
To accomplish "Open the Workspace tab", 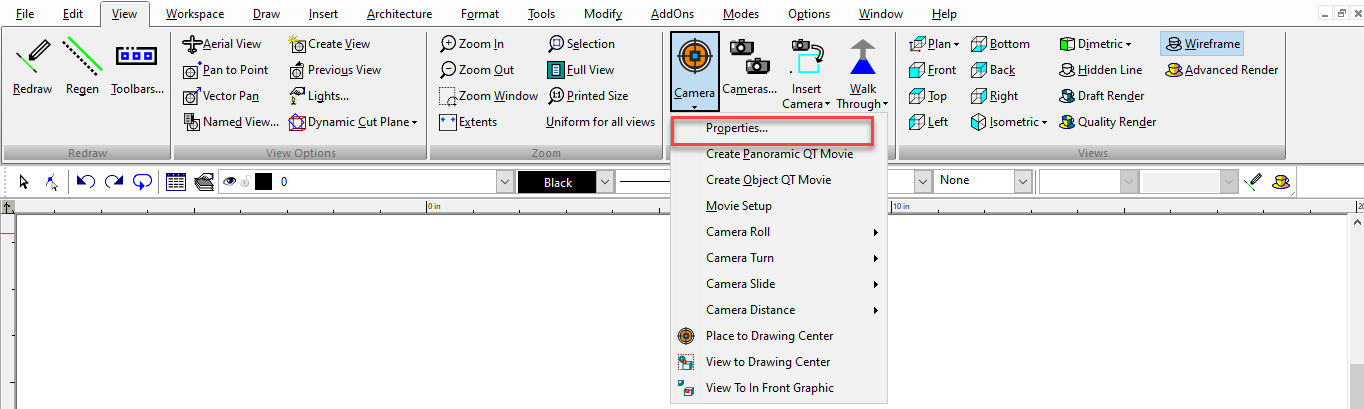I will click(195, 14).
